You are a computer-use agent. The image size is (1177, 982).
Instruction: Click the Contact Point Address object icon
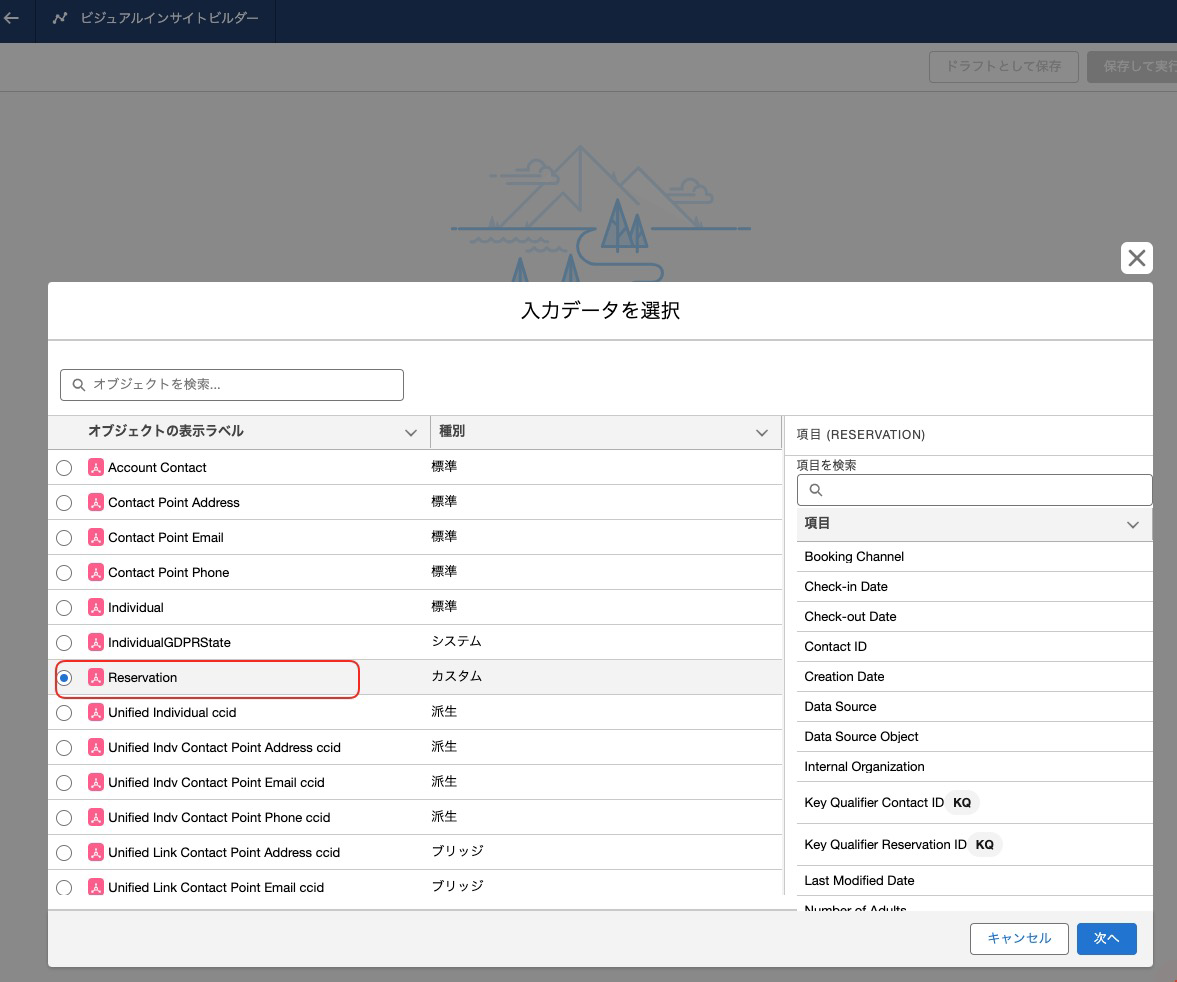[x=95, y=502]
